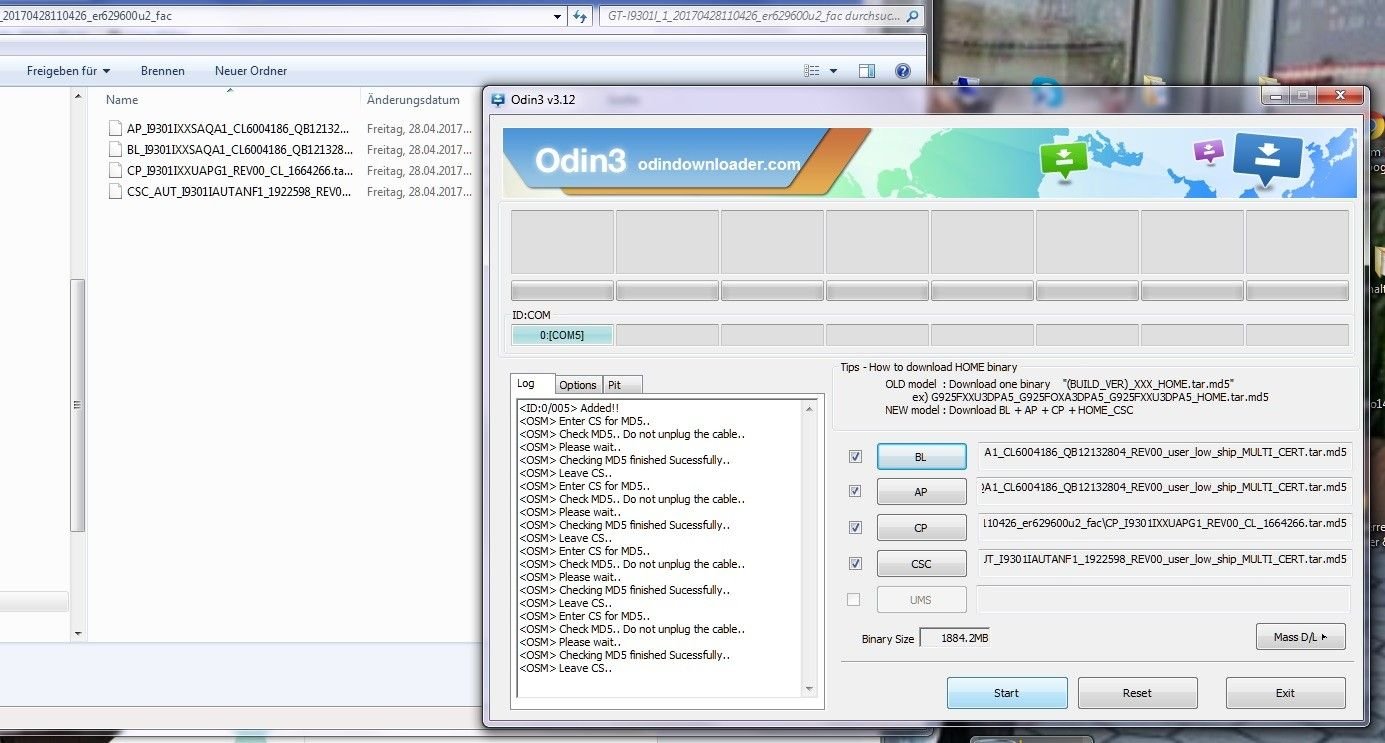Click file icon of BL_I9301IXXSAQA1 archive in Explorer
This screenshot has height=743, width=1385.
tap(116, 149)
